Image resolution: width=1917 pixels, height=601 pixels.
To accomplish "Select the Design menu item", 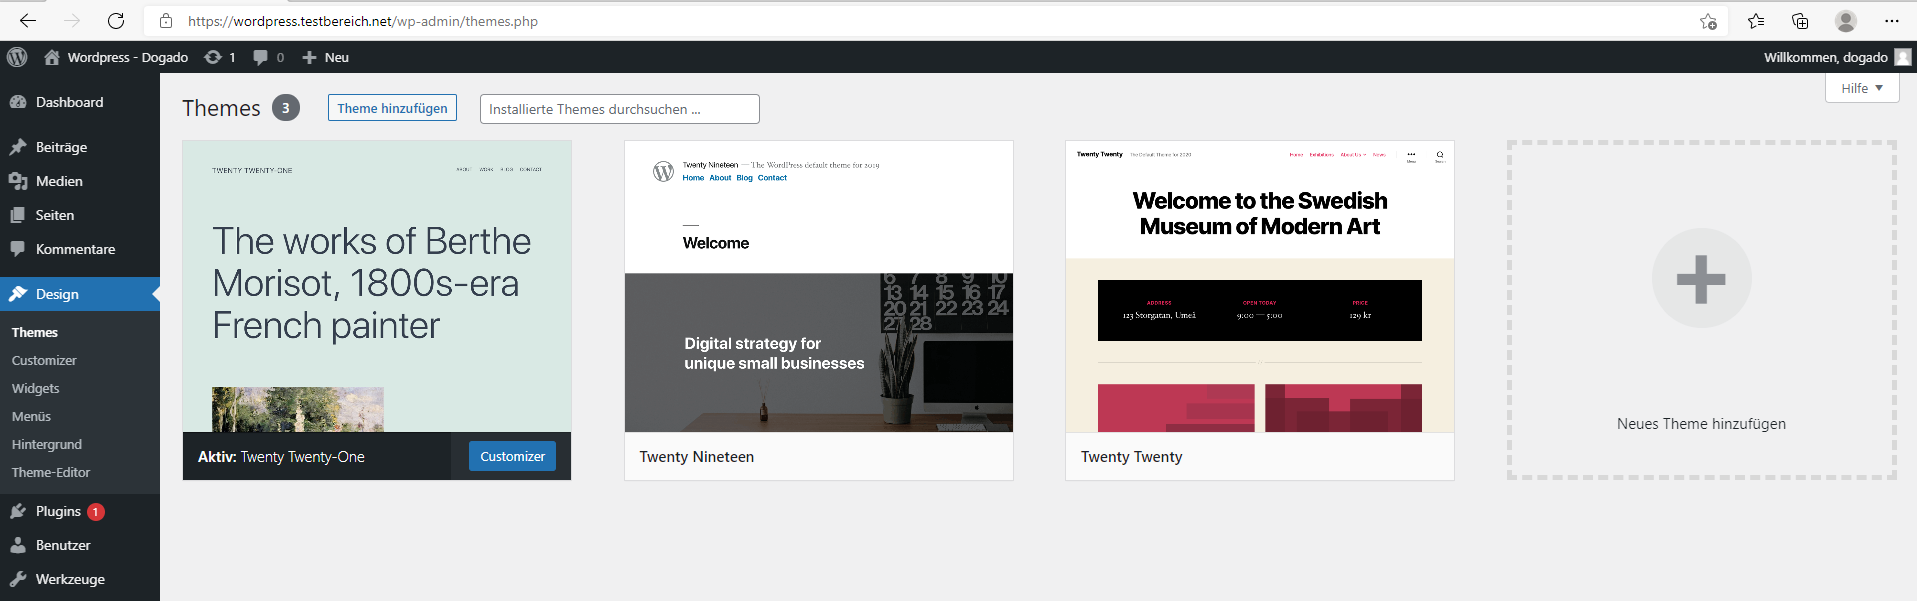I will (x=80, y=294).
